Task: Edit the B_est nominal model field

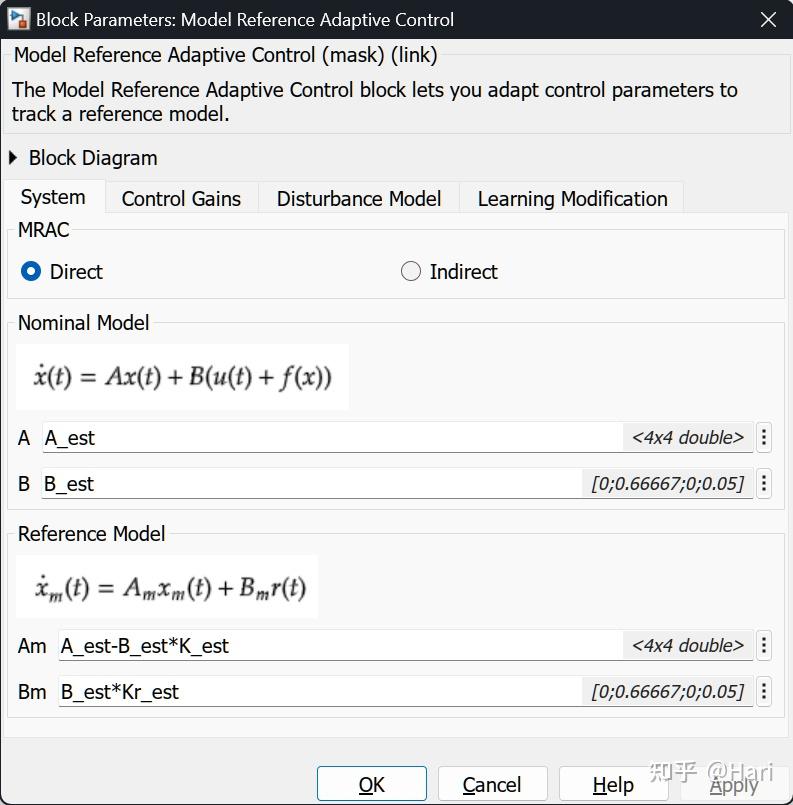Action: click(310, 484)
